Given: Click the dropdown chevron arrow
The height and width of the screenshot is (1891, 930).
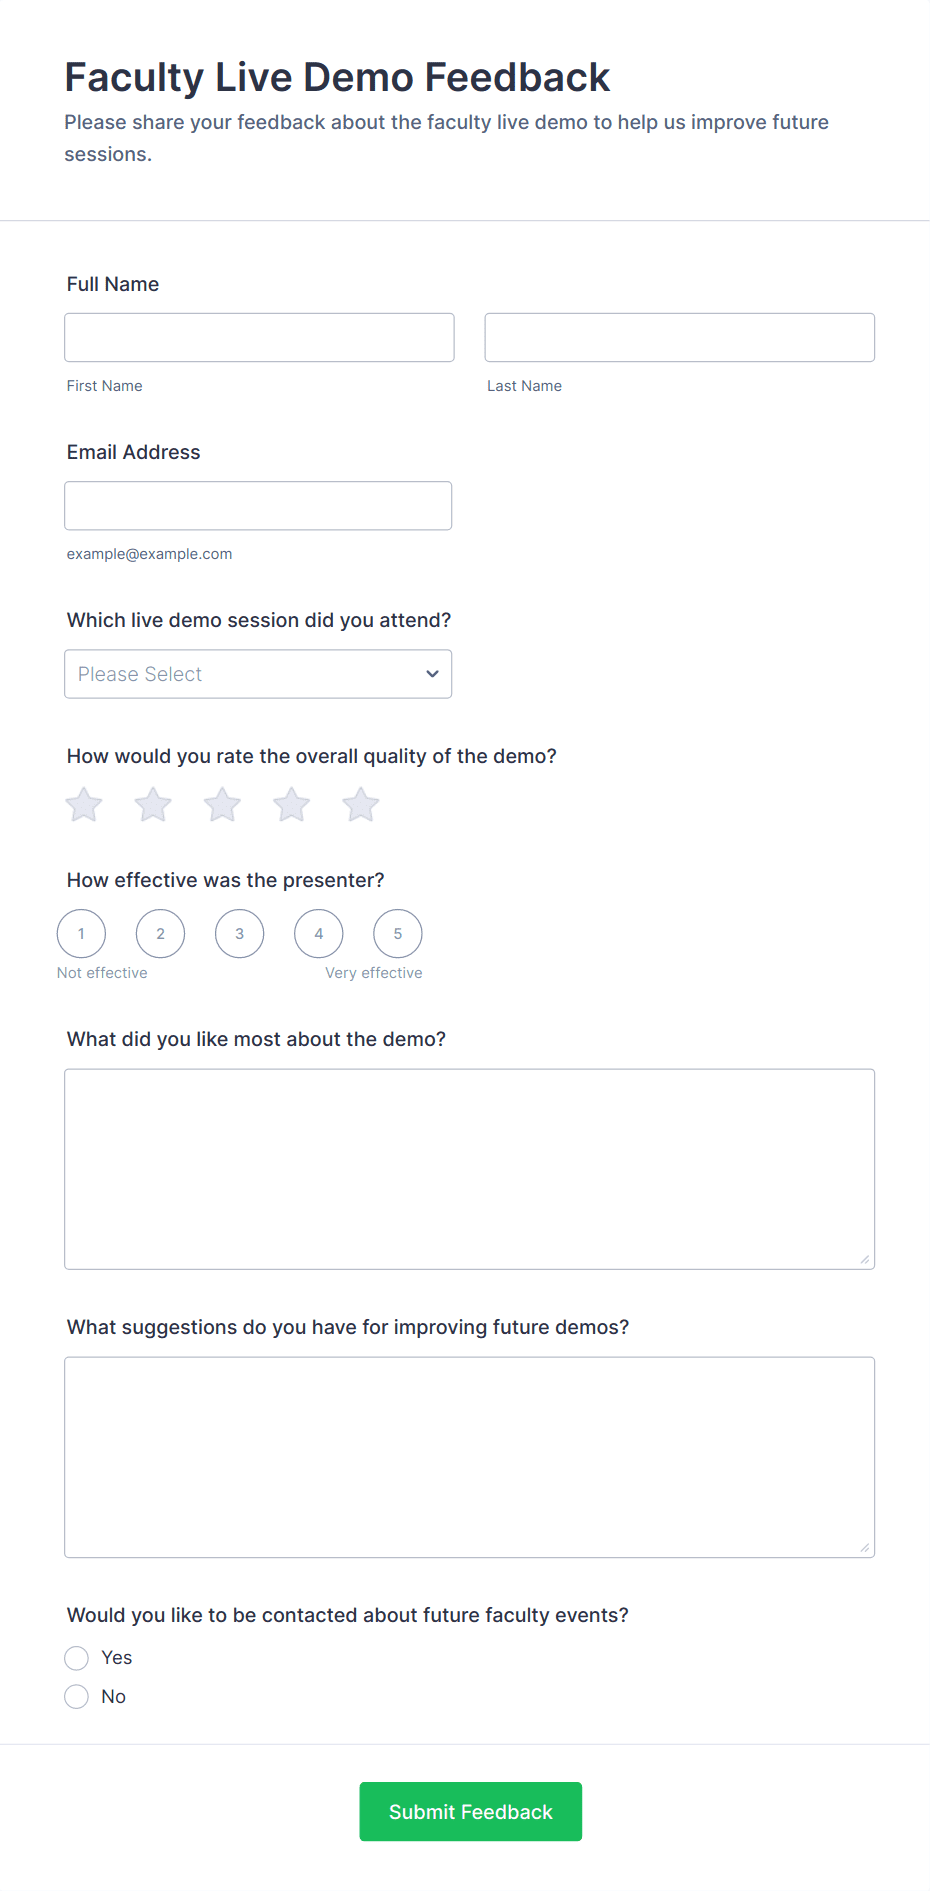Looking at the screenshot, I should [432, 674].
